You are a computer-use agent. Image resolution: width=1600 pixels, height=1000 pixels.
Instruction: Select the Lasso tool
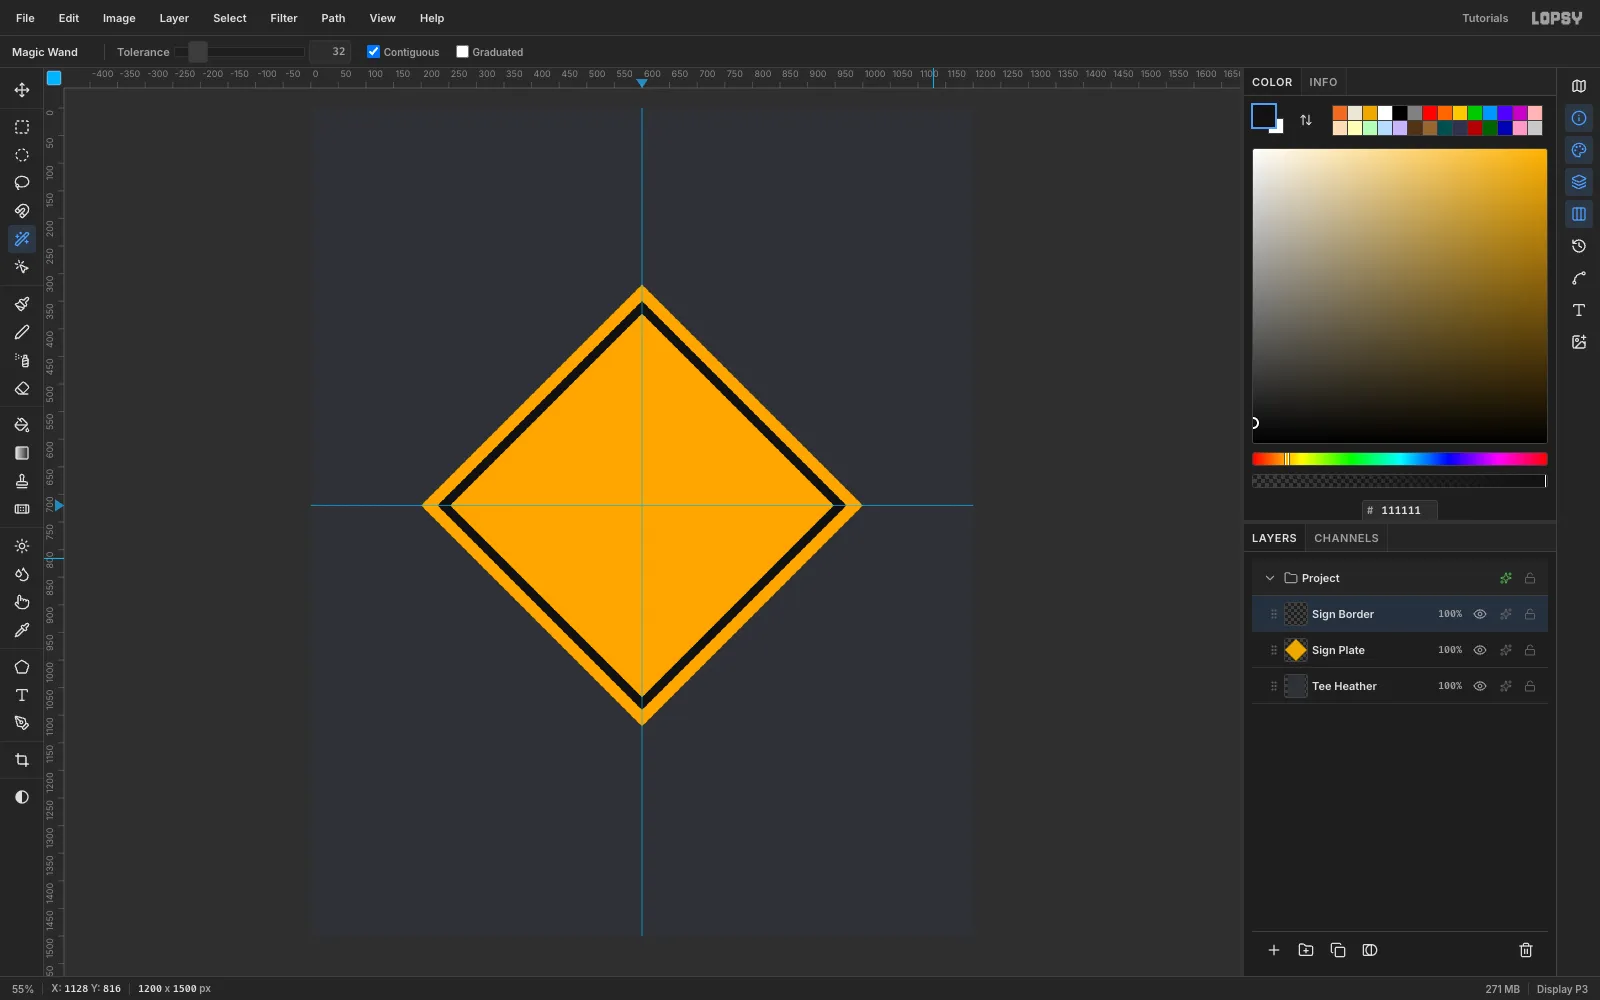tap(22, 183)
